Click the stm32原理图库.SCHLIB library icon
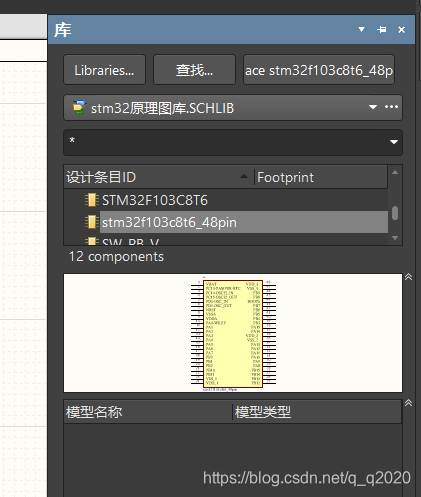Viewport: 421px width, 497px height. click(x=79, y=107)
